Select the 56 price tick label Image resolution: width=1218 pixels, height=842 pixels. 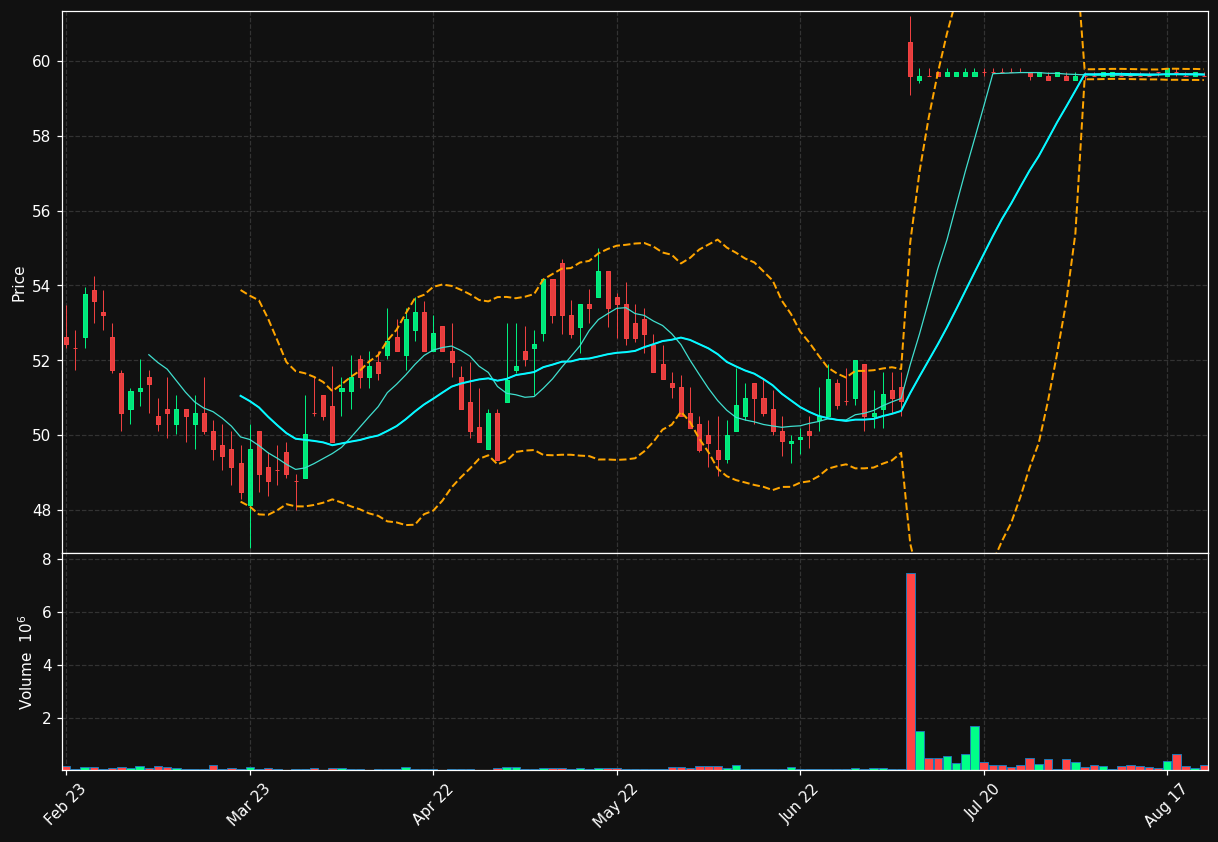[43, 211]
